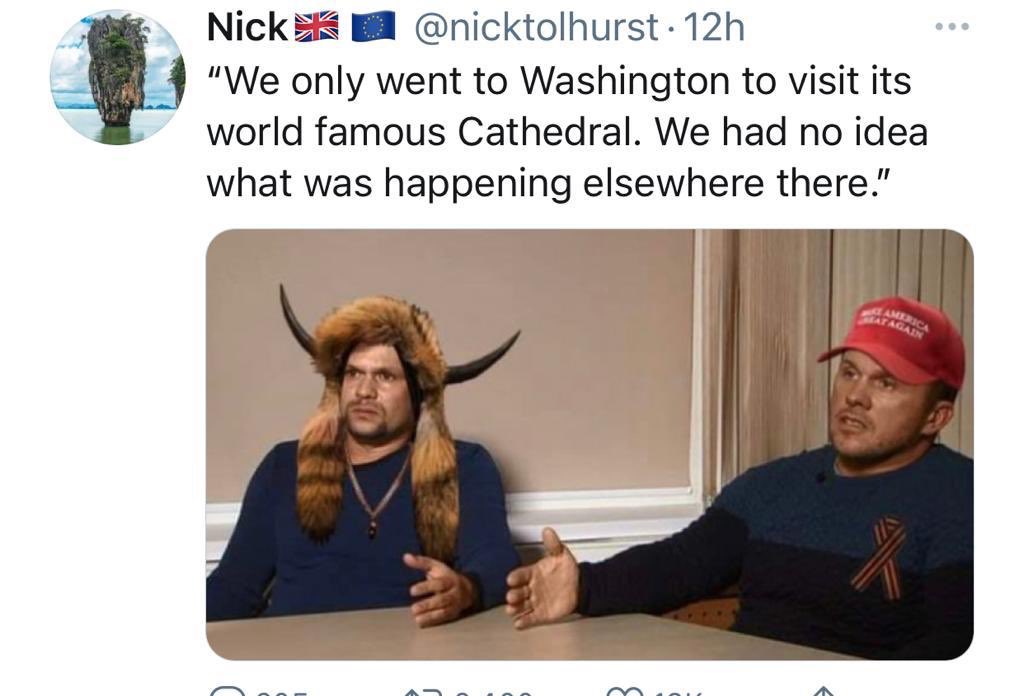Open profile via the display name Nick
The height and width of the screenshot is (696, 1024).
point(248,27)
